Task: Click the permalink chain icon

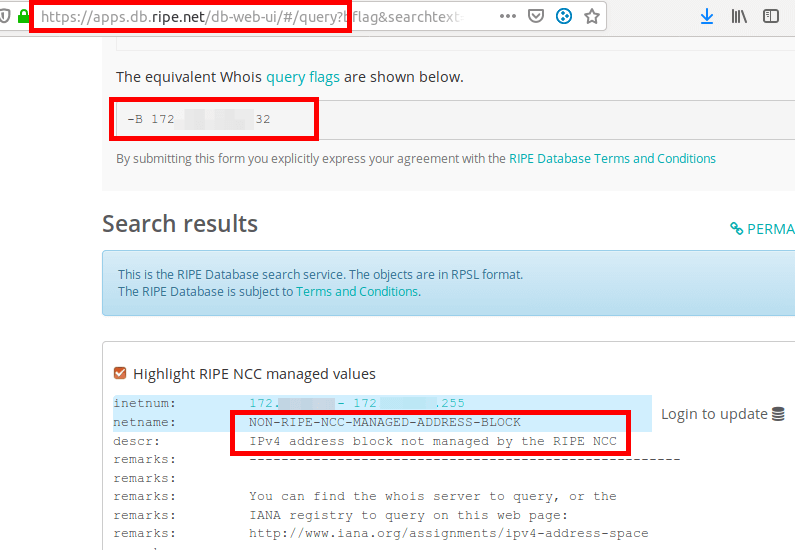Action: pyautogui.click(x=736, y=228)
